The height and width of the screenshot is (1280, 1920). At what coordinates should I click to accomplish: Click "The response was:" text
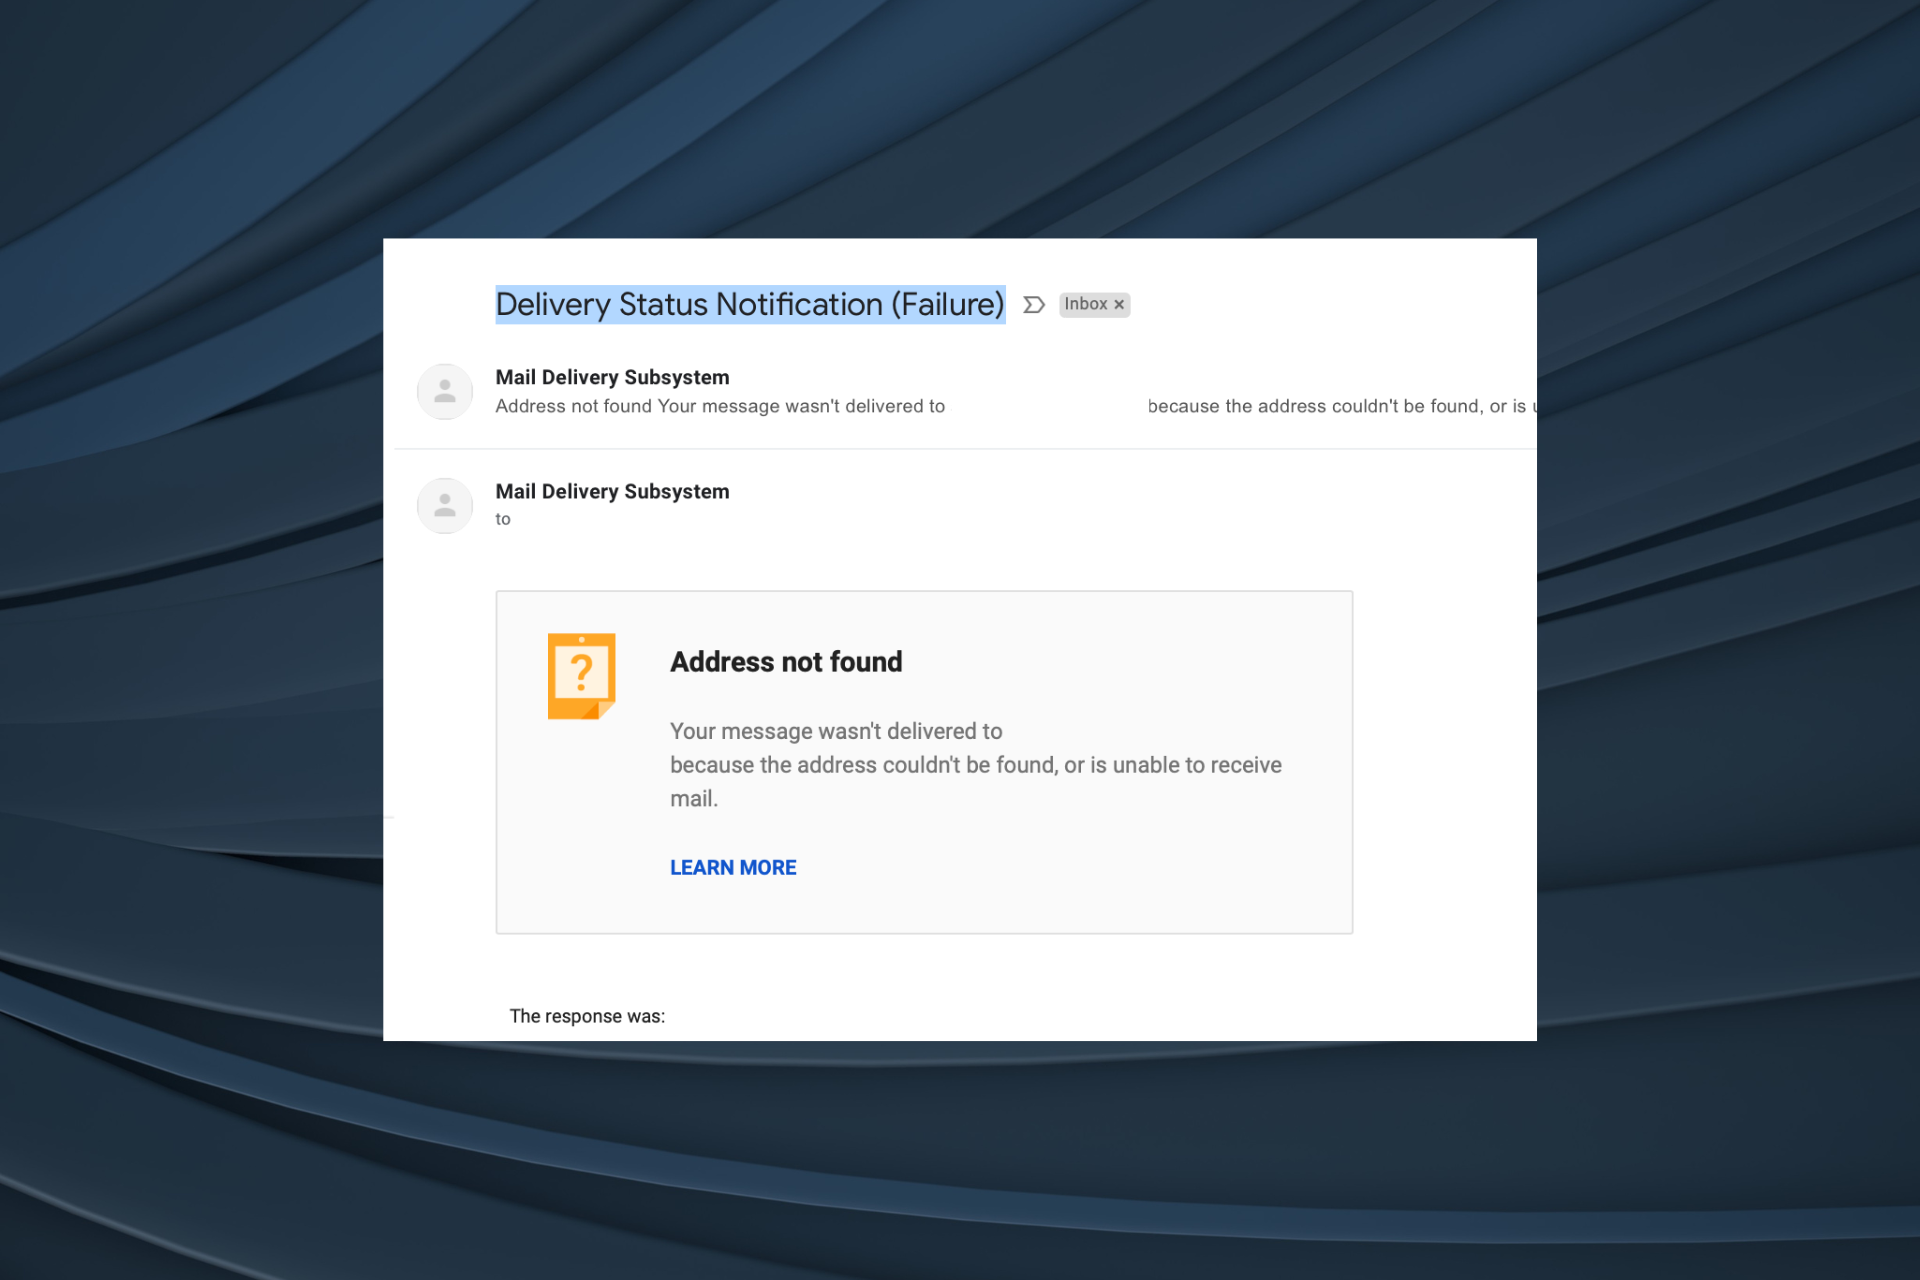pyautogui.click(x=587, y=1016)
